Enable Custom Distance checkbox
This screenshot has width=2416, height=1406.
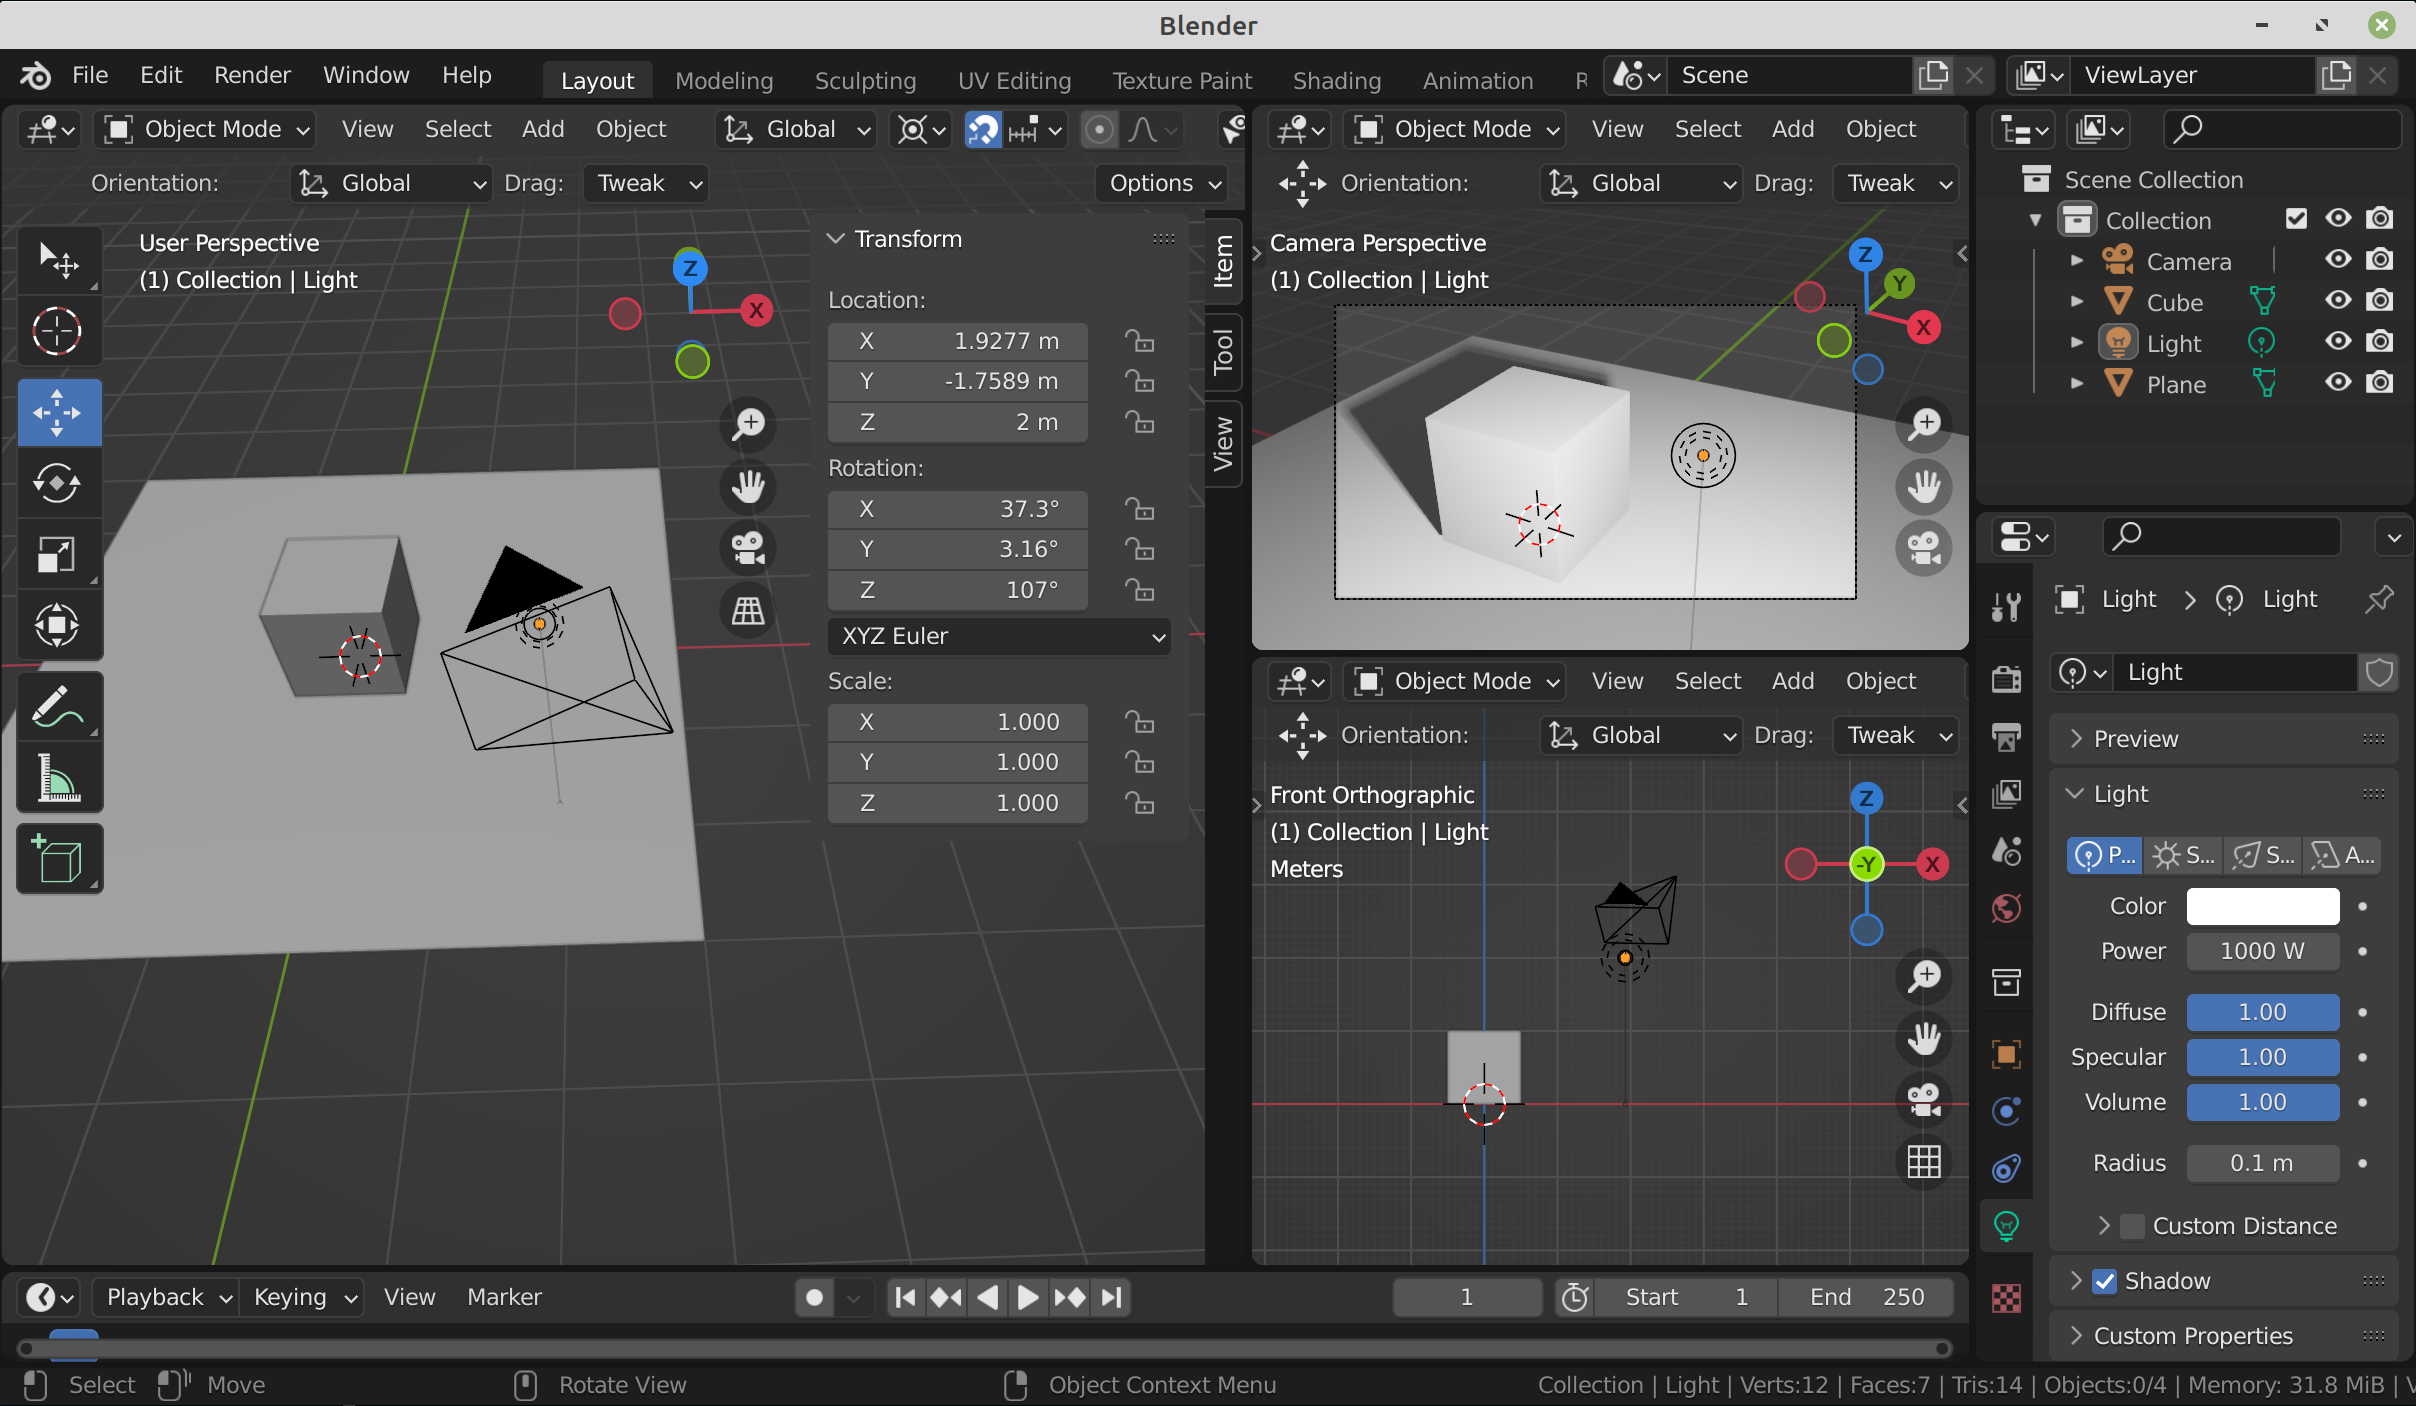coord(2133,1226)
